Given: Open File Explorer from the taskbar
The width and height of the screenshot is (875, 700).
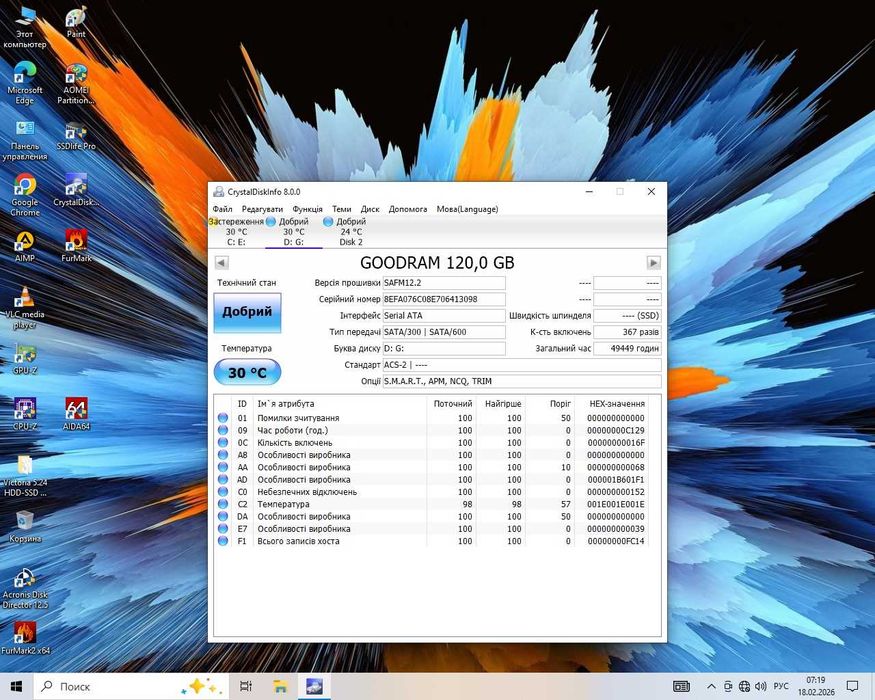Looking at the screenshot, I should [280, 686].
